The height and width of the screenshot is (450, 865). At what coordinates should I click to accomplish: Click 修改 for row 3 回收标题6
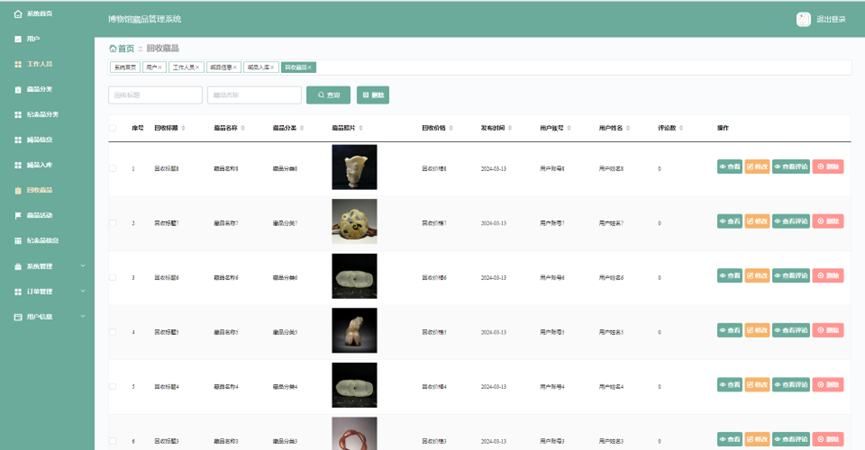click(757, 276)
